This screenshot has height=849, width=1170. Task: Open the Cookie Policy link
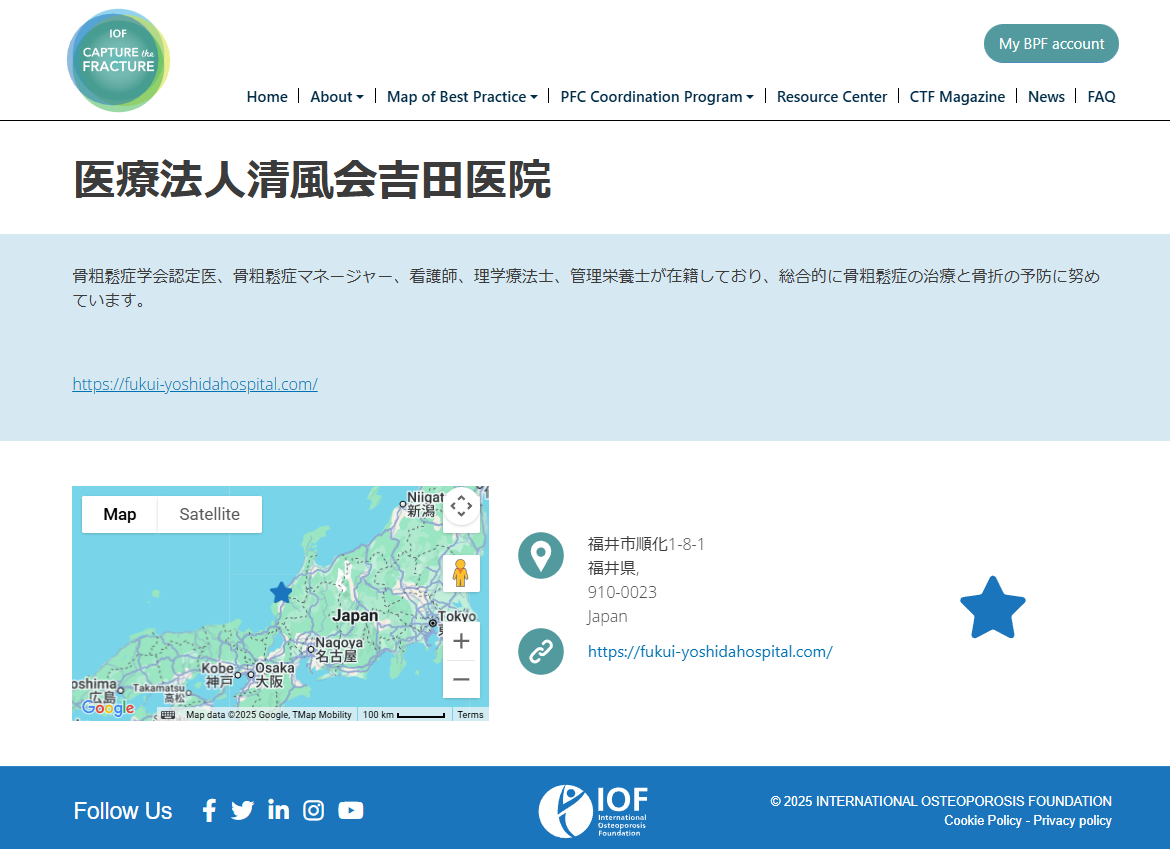pyautogui.click(x=982, y=820)
